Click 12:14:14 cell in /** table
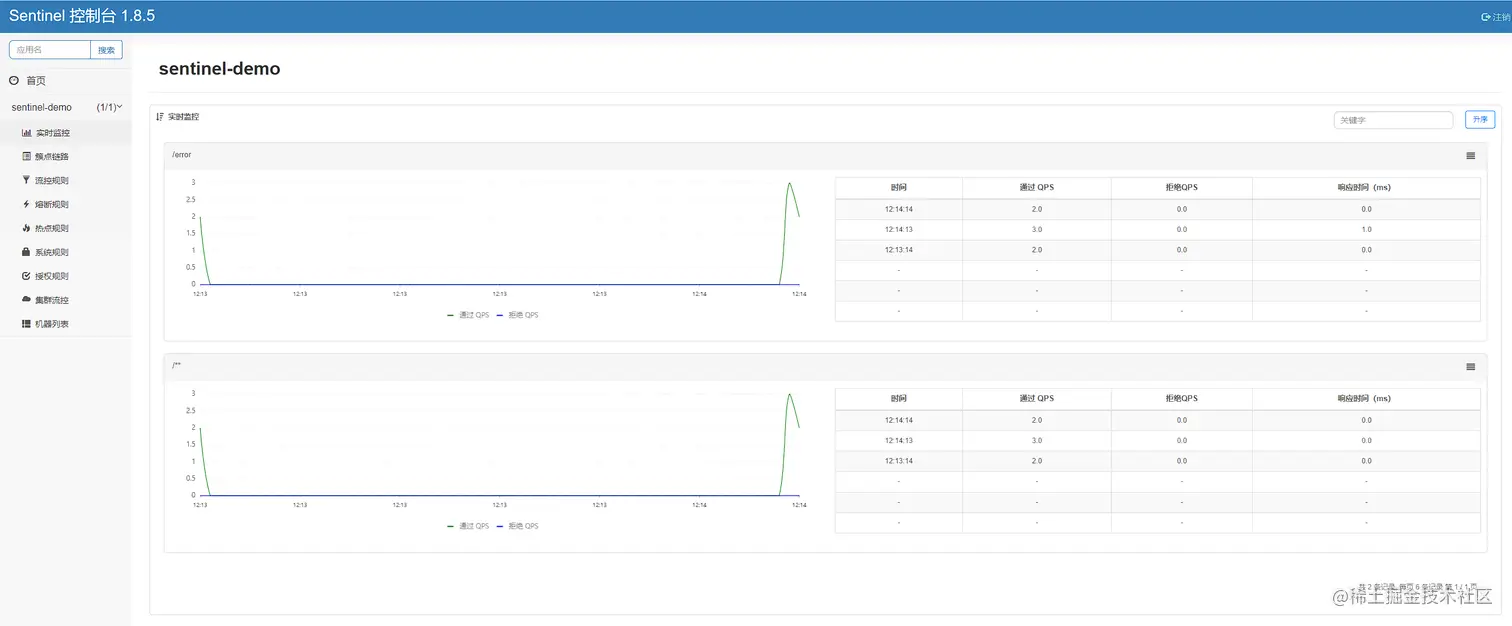Viewport: 1512px width, 626px height. click(x=899, y=420)
